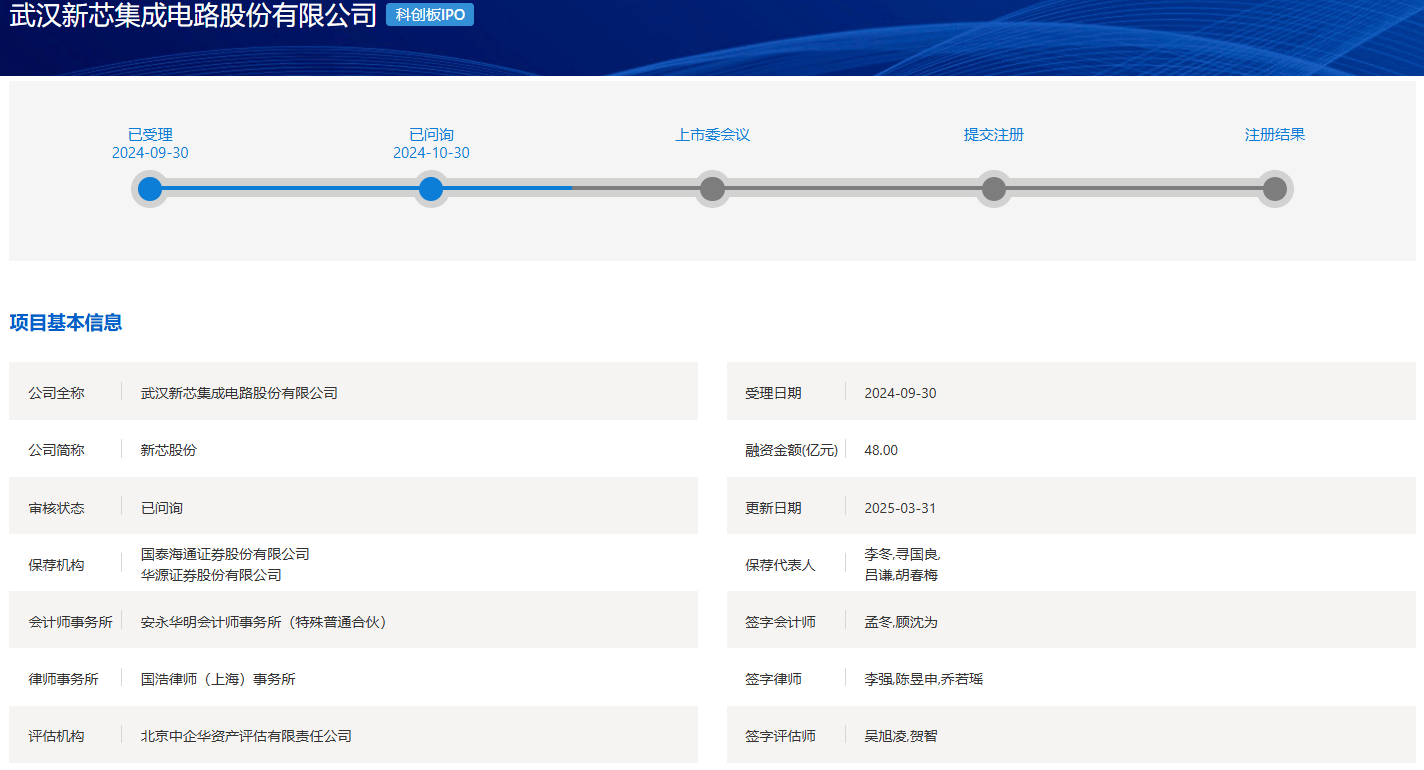This screenshot has height=770, width=1424.
Task: Click 北京中企华资产评估有限责任公司 appraiser entry
Action: [246, 736]
